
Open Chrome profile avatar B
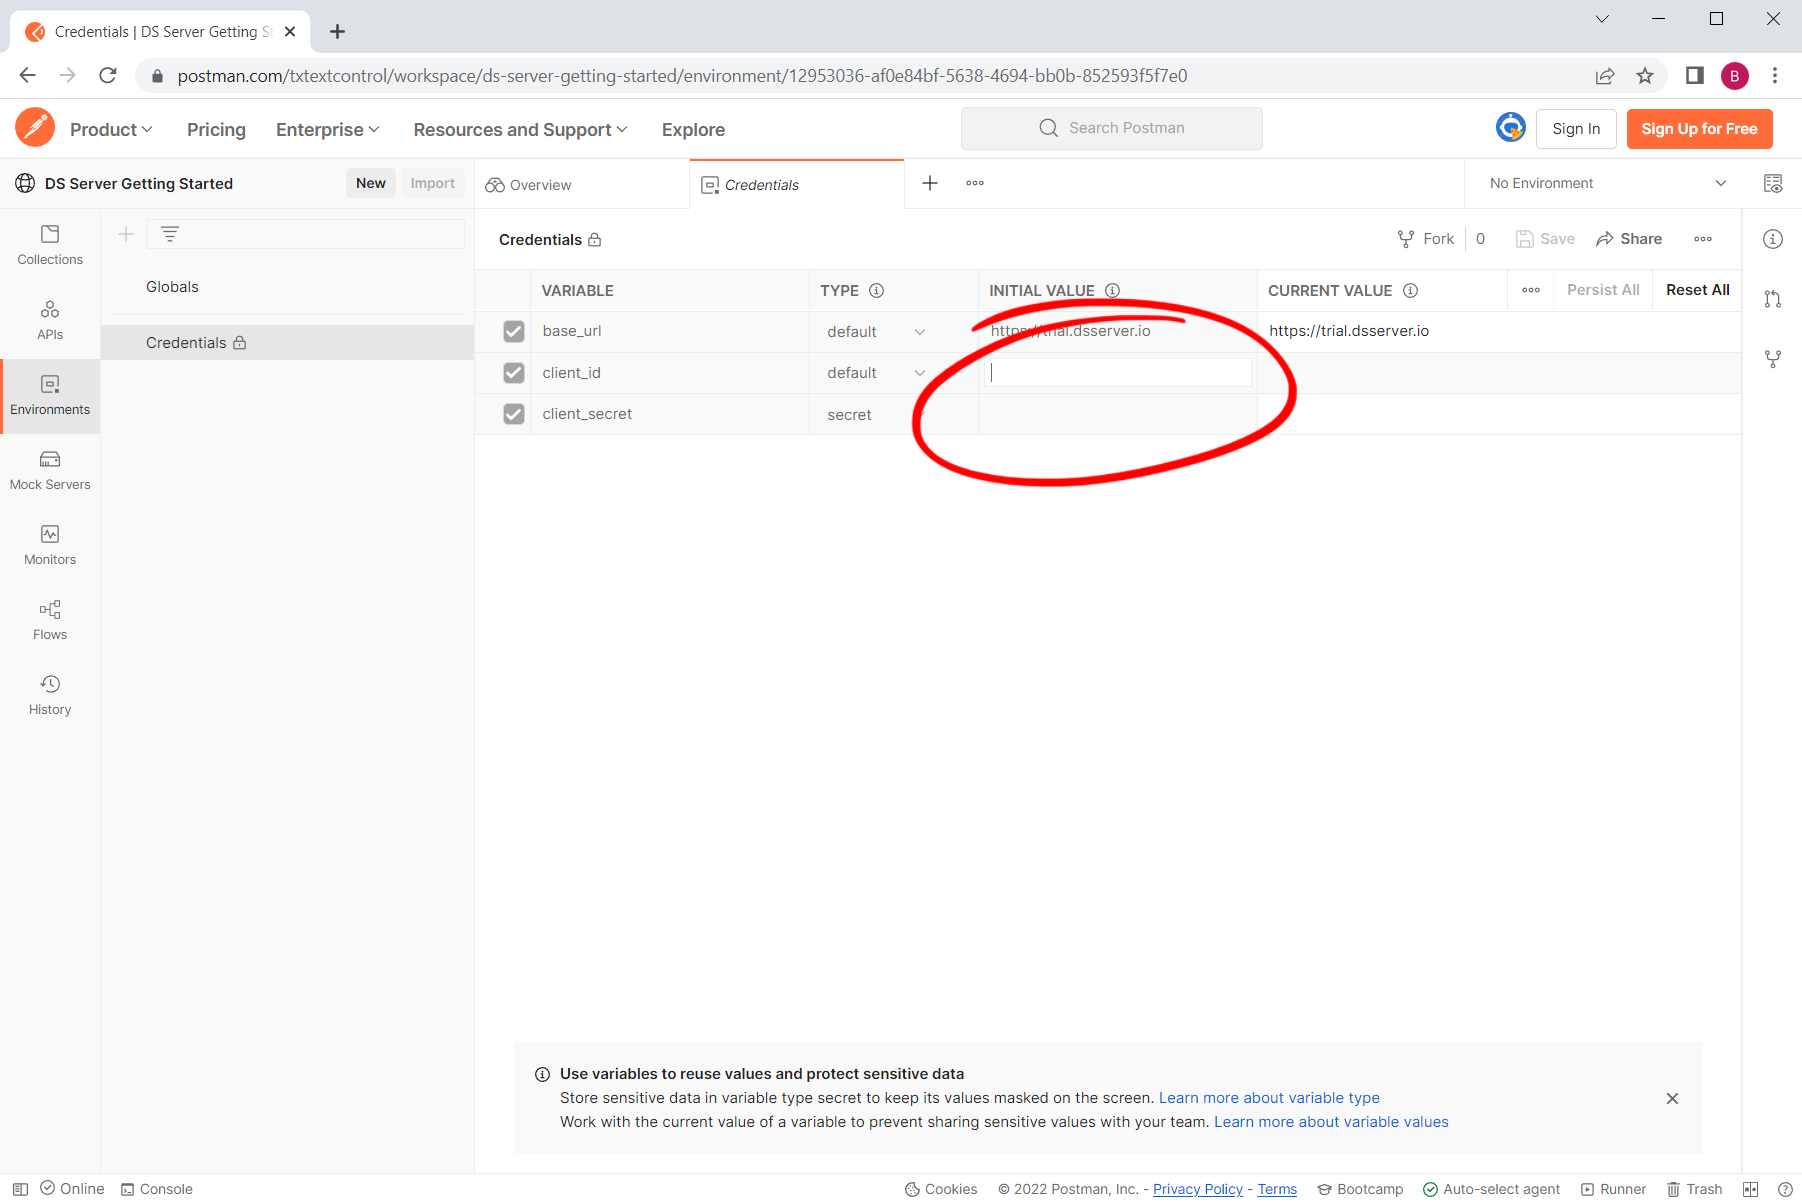[x=1735, y=76]
